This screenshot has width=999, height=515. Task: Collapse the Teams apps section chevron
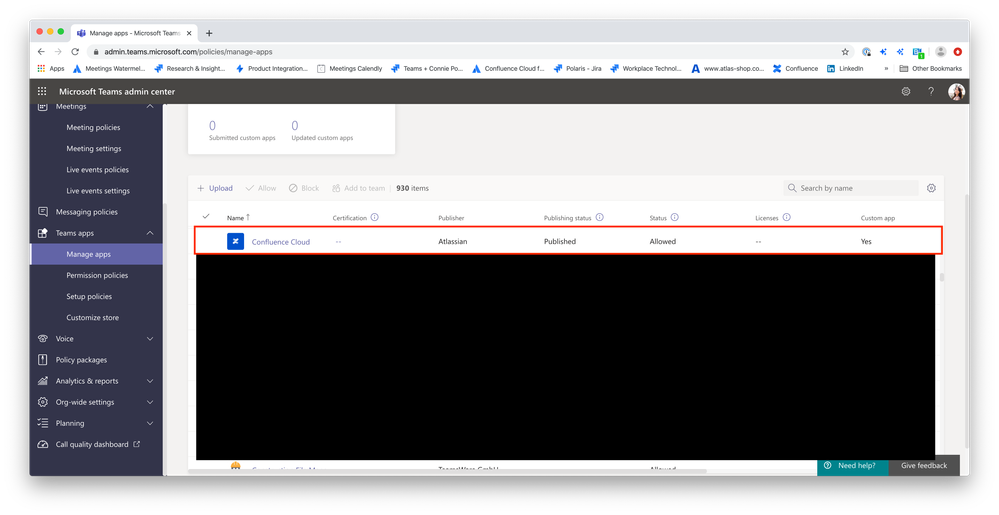150,233
